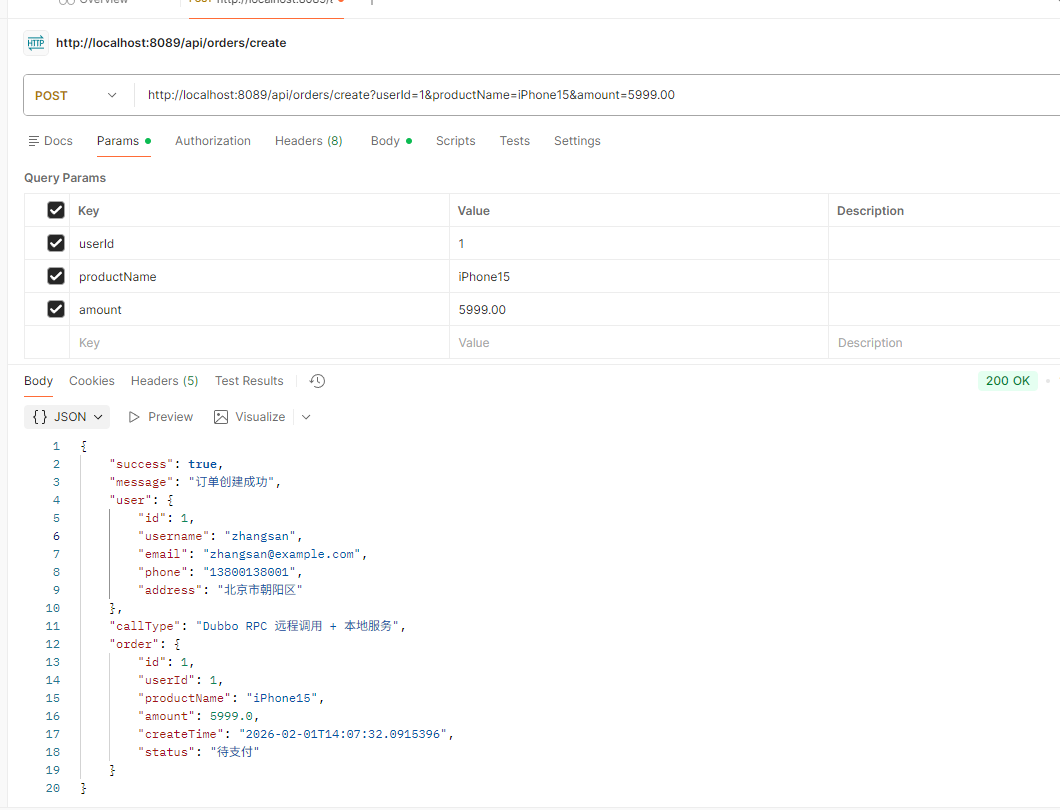1060x810 pixels.
Task: Show the response Cookies tab
Action: [x=92, y=381]
